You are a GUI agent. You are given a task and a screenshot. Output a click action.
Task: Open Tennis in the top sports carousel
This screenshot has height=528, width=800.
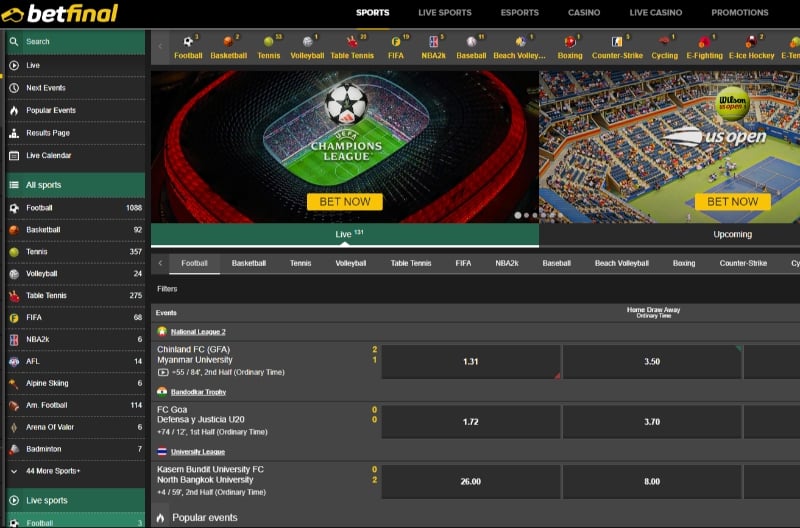[269, 48]
